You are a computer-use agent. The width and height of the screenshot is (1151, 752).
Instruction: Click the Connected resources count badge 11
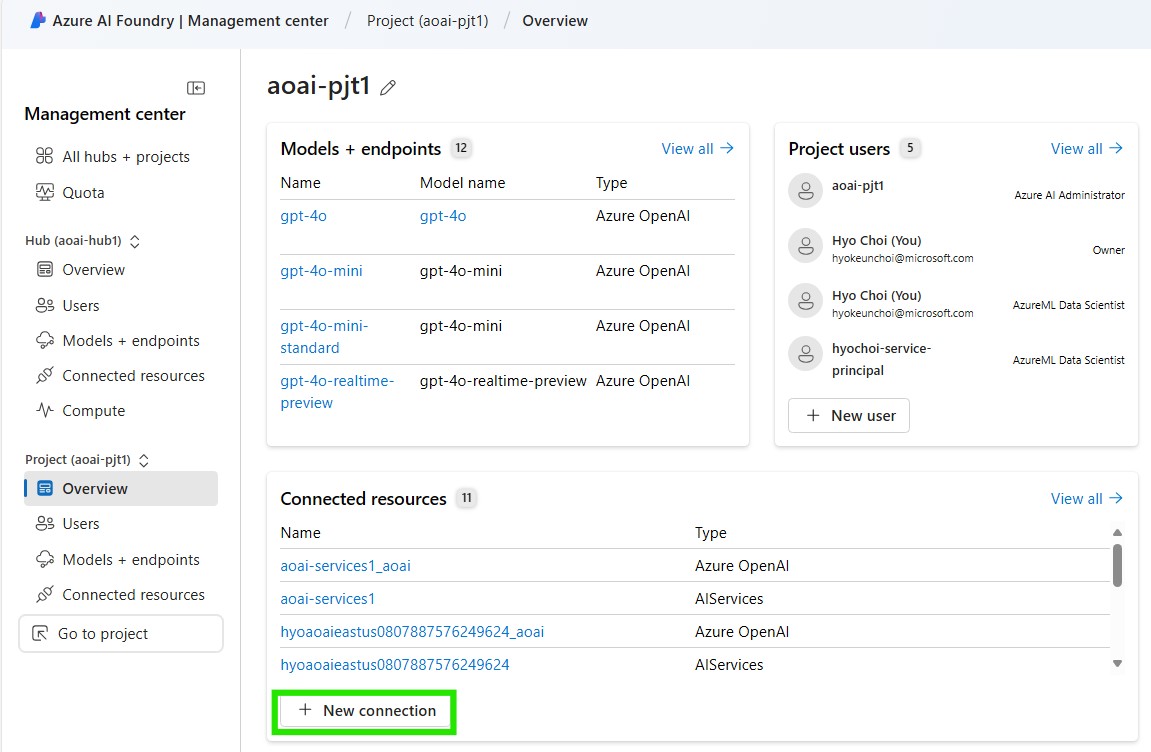(466, 497)
